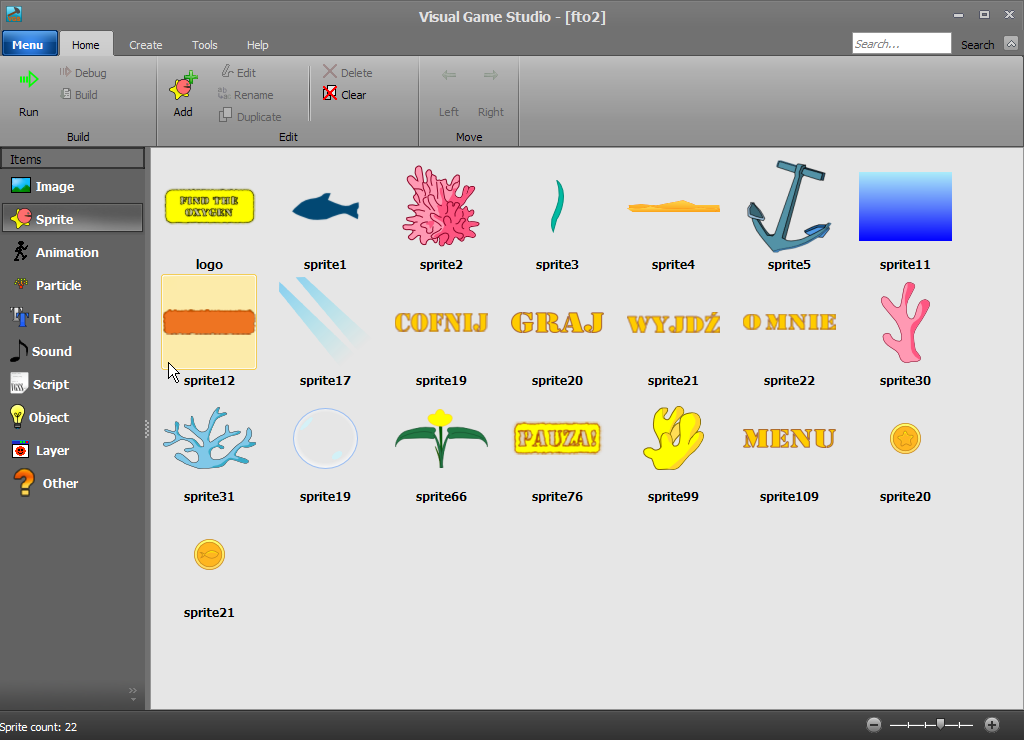
Task: Open the blue Menu dropdown button
Action: [29, 44]
